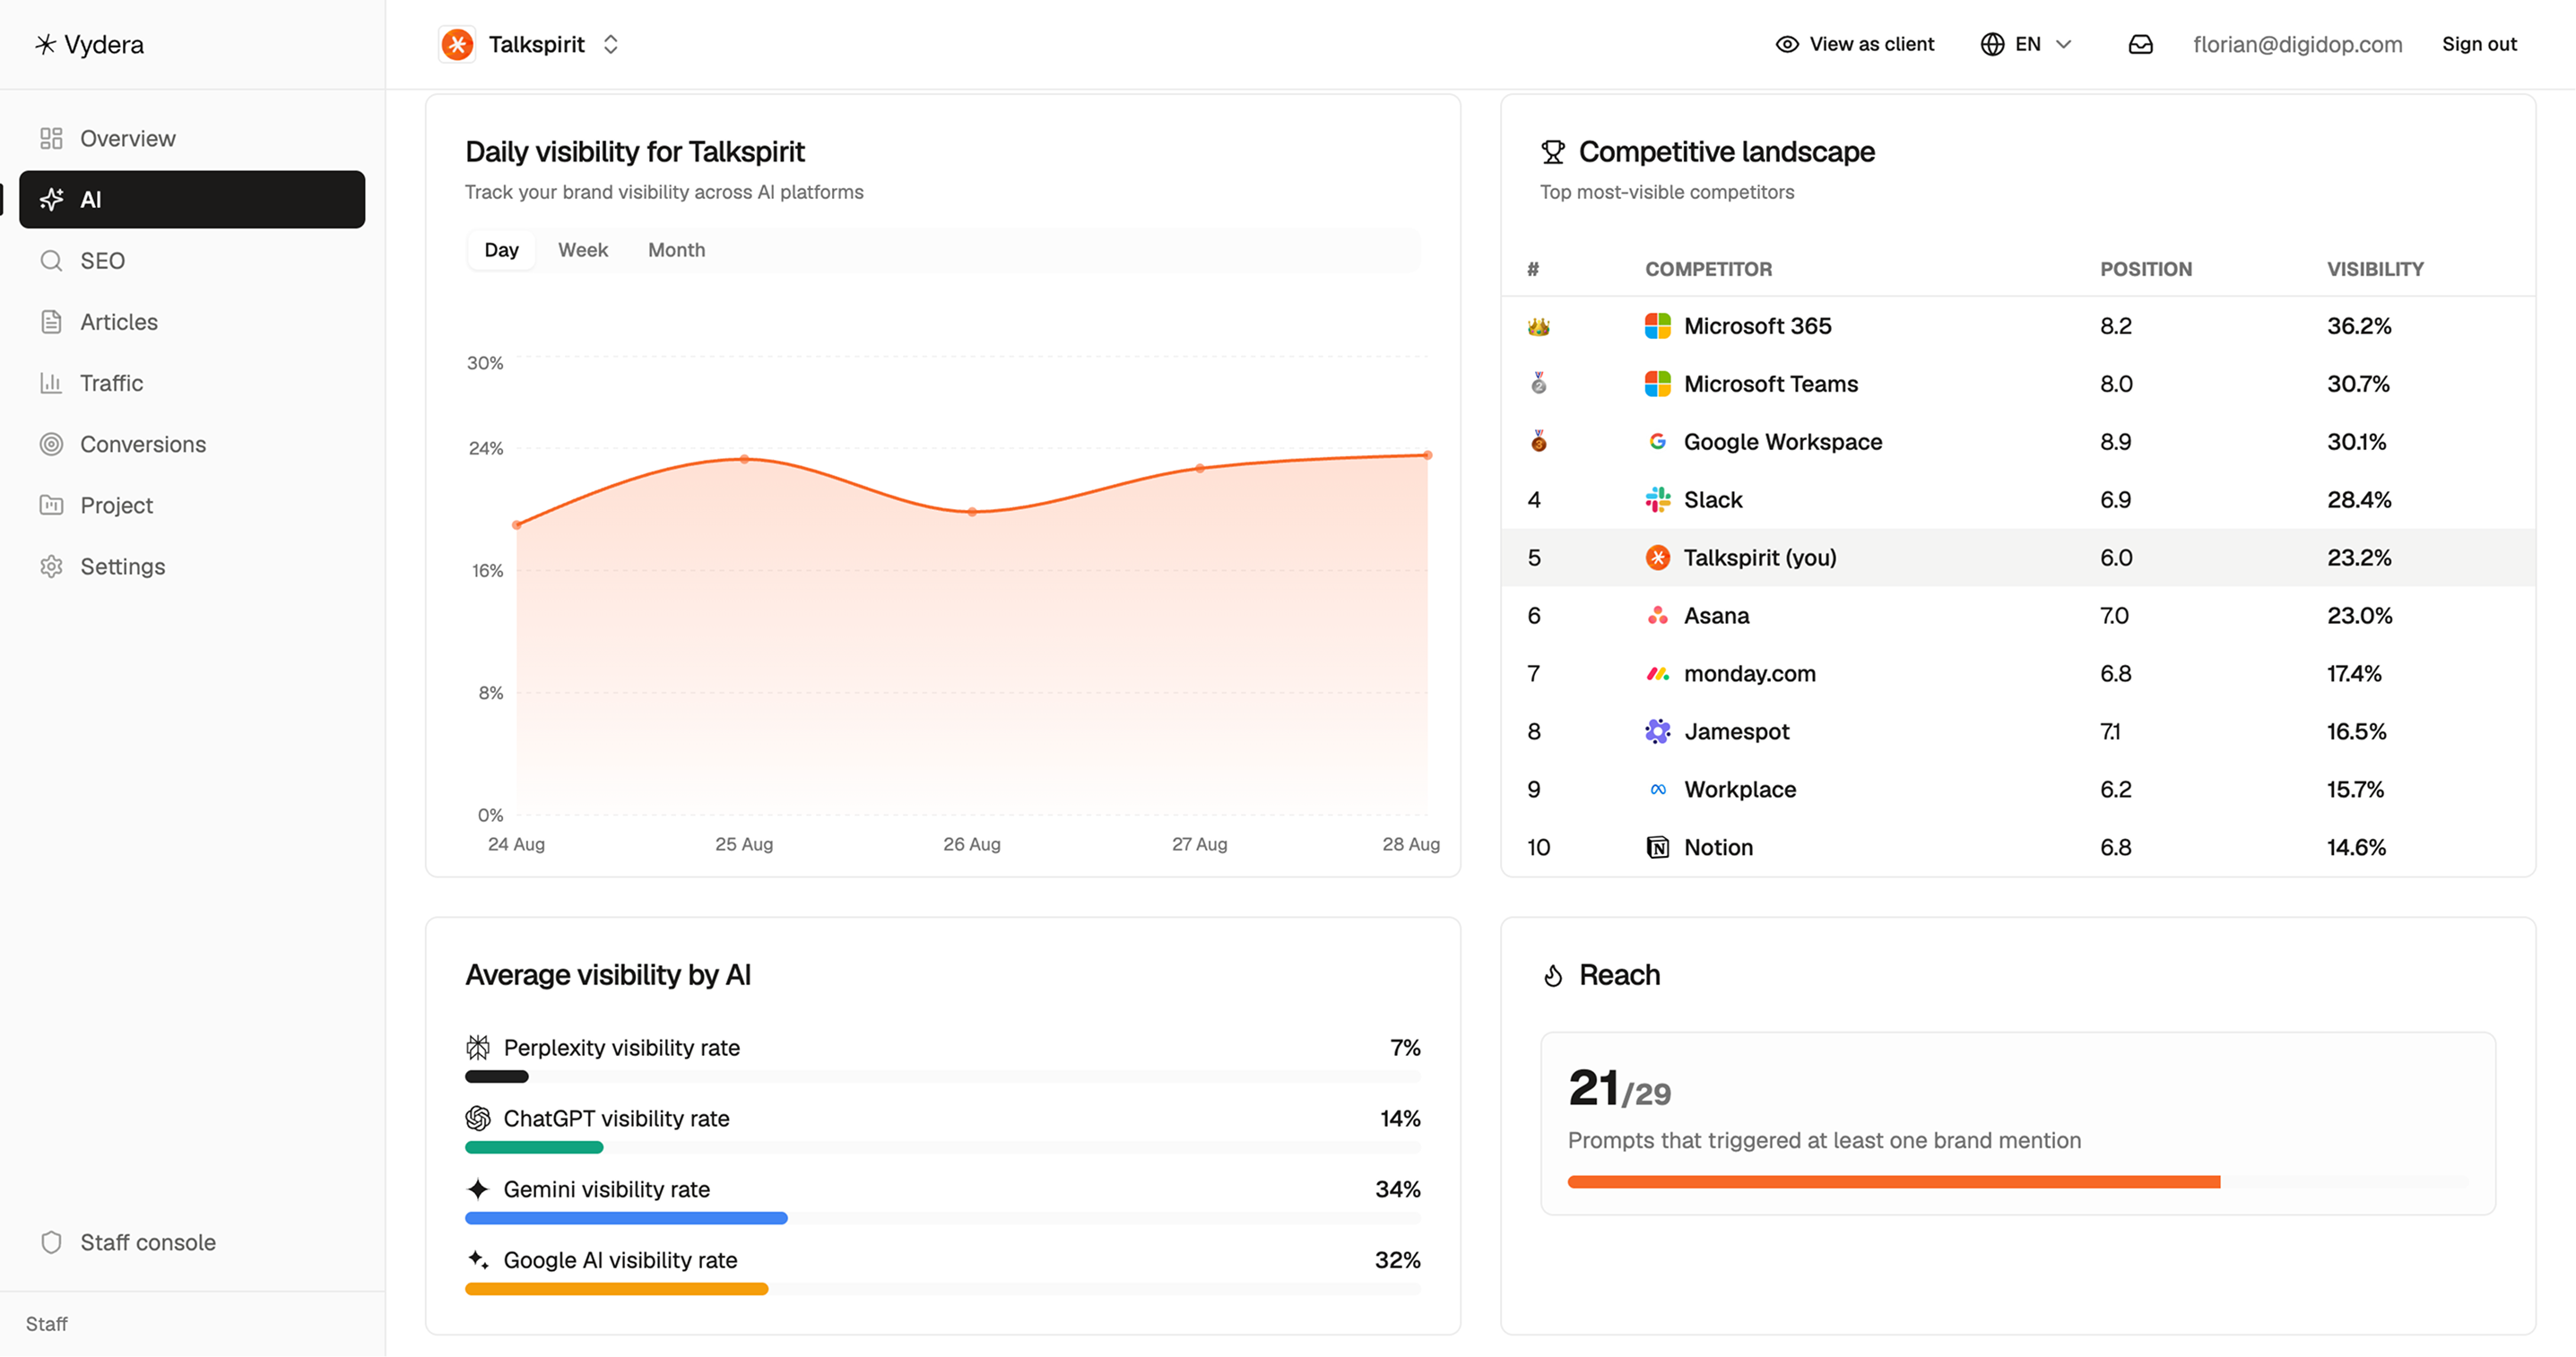2576x1357 pixels.
Task: Open the inbox tray icon
Action: coord(2140,44)
